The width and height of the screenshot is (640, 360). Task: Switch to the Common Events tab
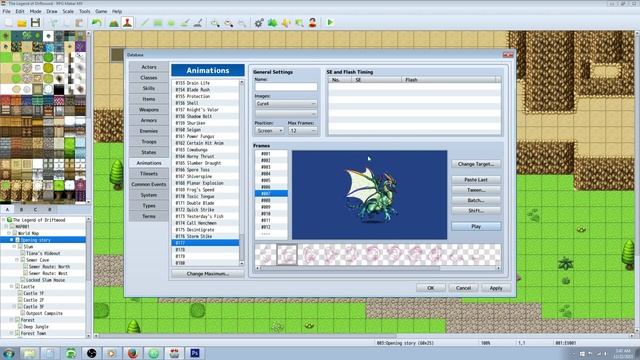pos(149,184)
